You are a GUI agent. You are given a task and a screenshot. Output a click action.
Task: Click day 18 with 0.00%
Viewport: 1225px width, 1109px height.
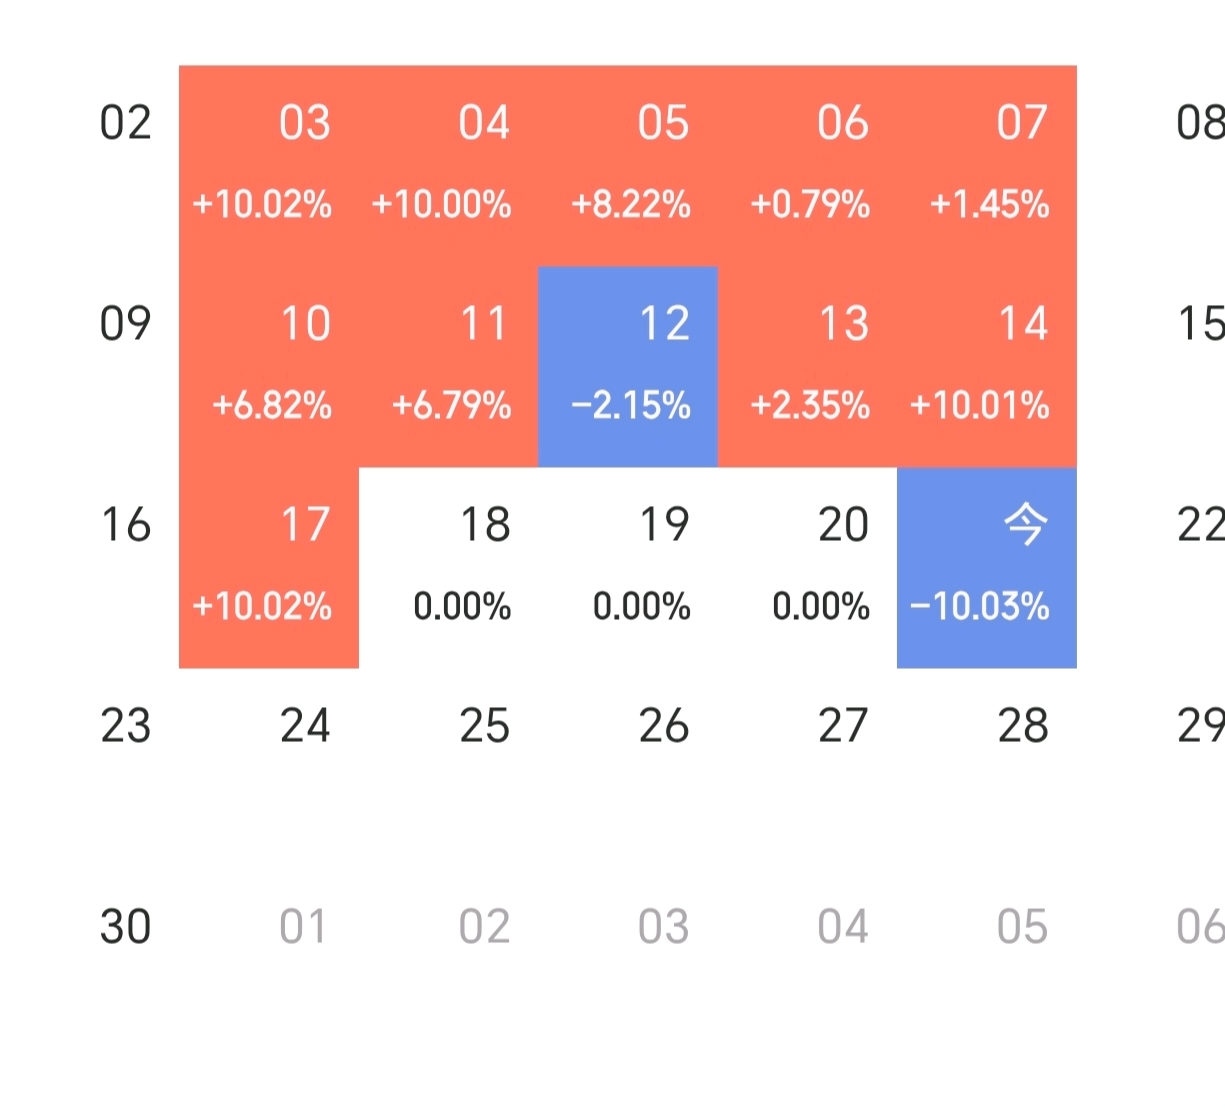click(448, 567)
